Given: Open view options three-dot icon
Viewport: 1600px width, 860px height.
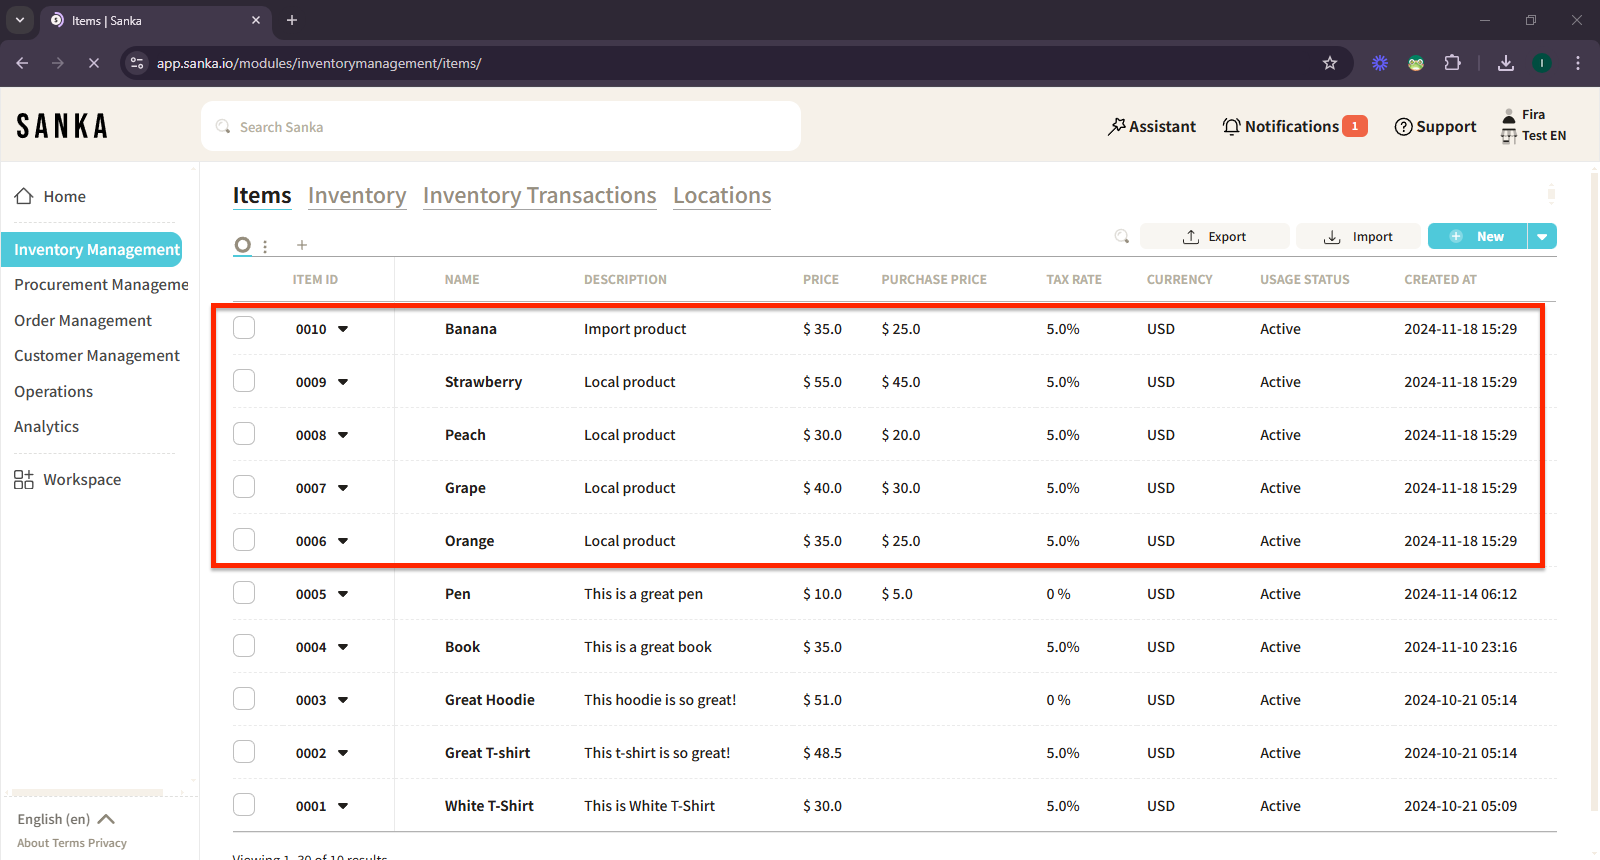Looking at the screenshot, I should [265, 246].
